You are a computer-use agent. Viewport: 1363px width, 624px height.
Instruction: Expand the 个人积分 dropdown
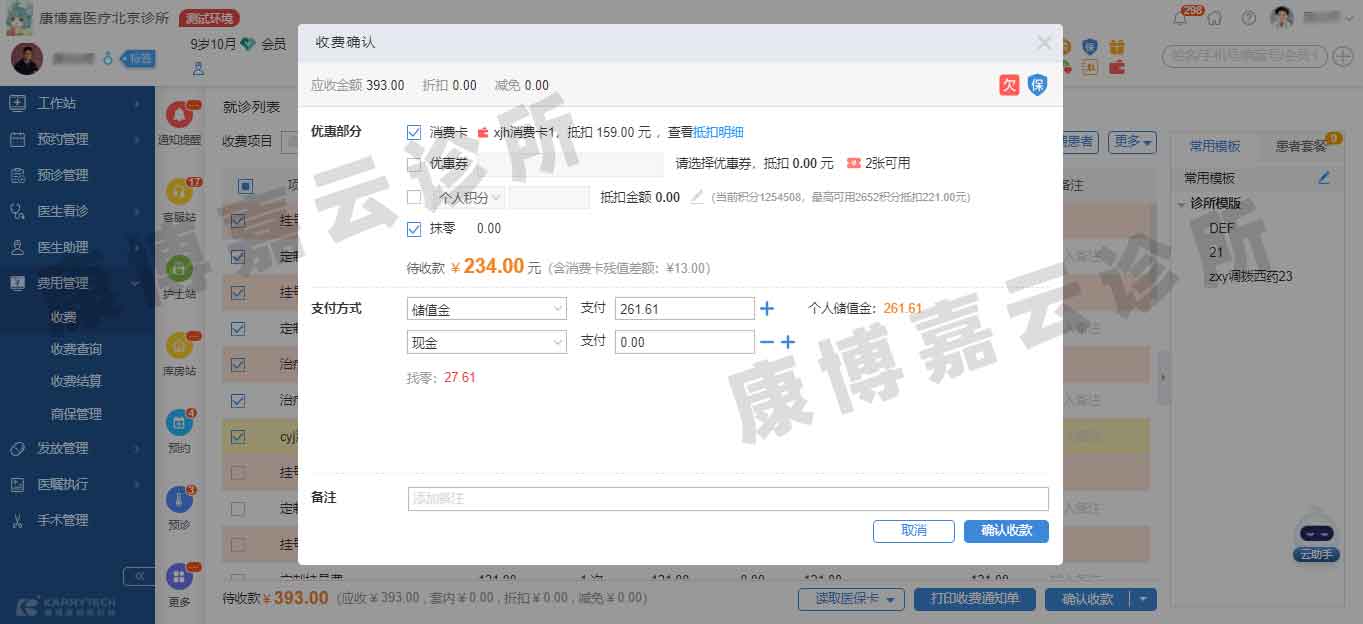(469, 198)
